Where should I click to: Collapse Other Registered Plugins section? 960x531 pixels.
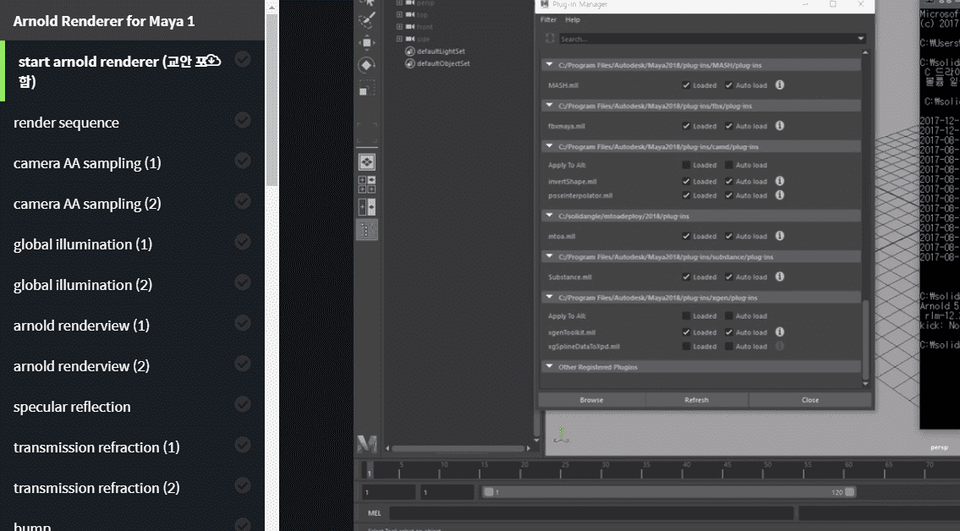pyautogui.click(x=549, y=366)
